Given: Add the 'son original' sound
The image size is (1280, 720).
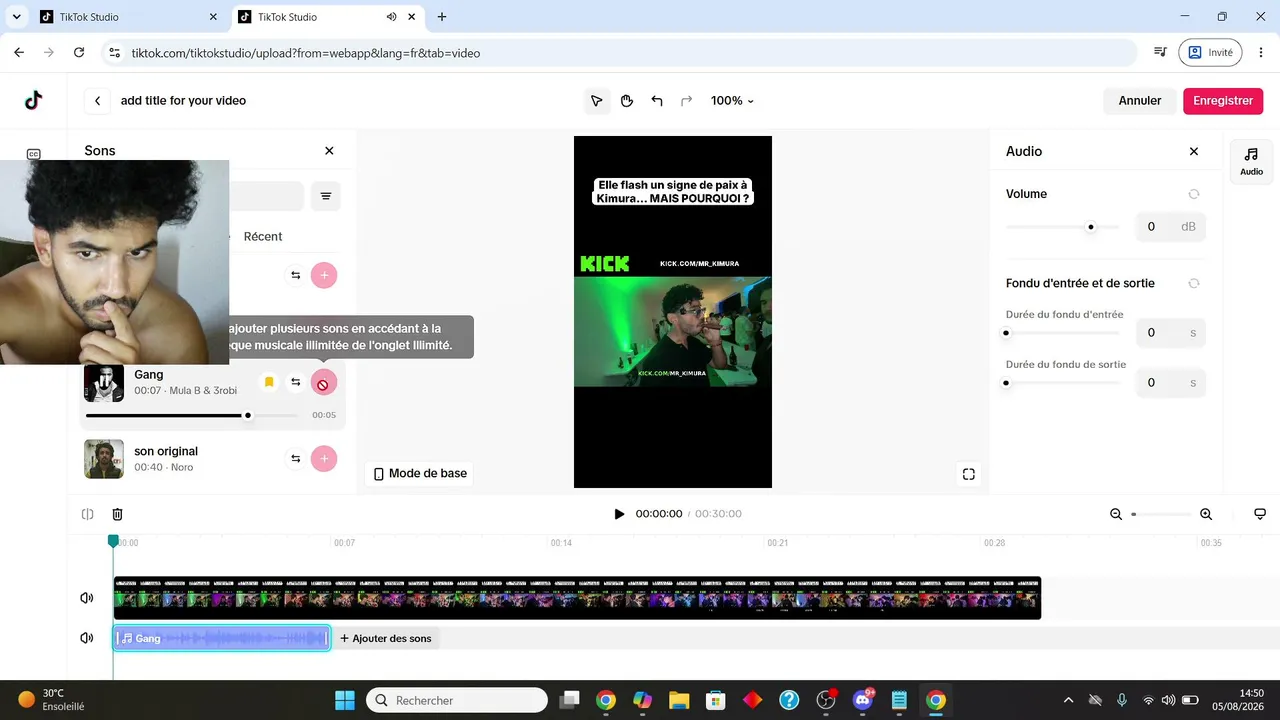Looking at the screenshot, I should (324, 459).
